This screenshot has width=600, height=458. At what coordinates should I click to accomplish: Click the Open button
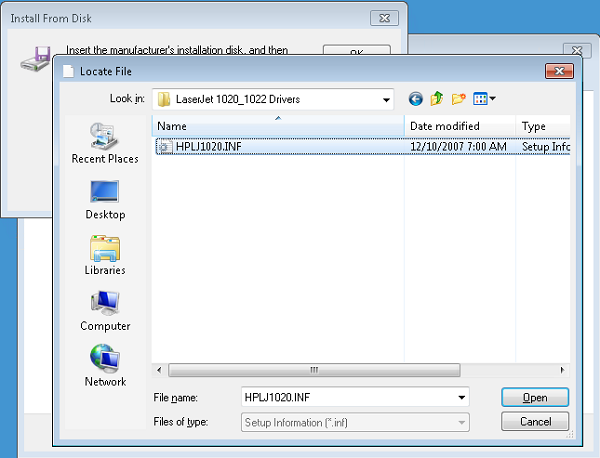point(534,398)
